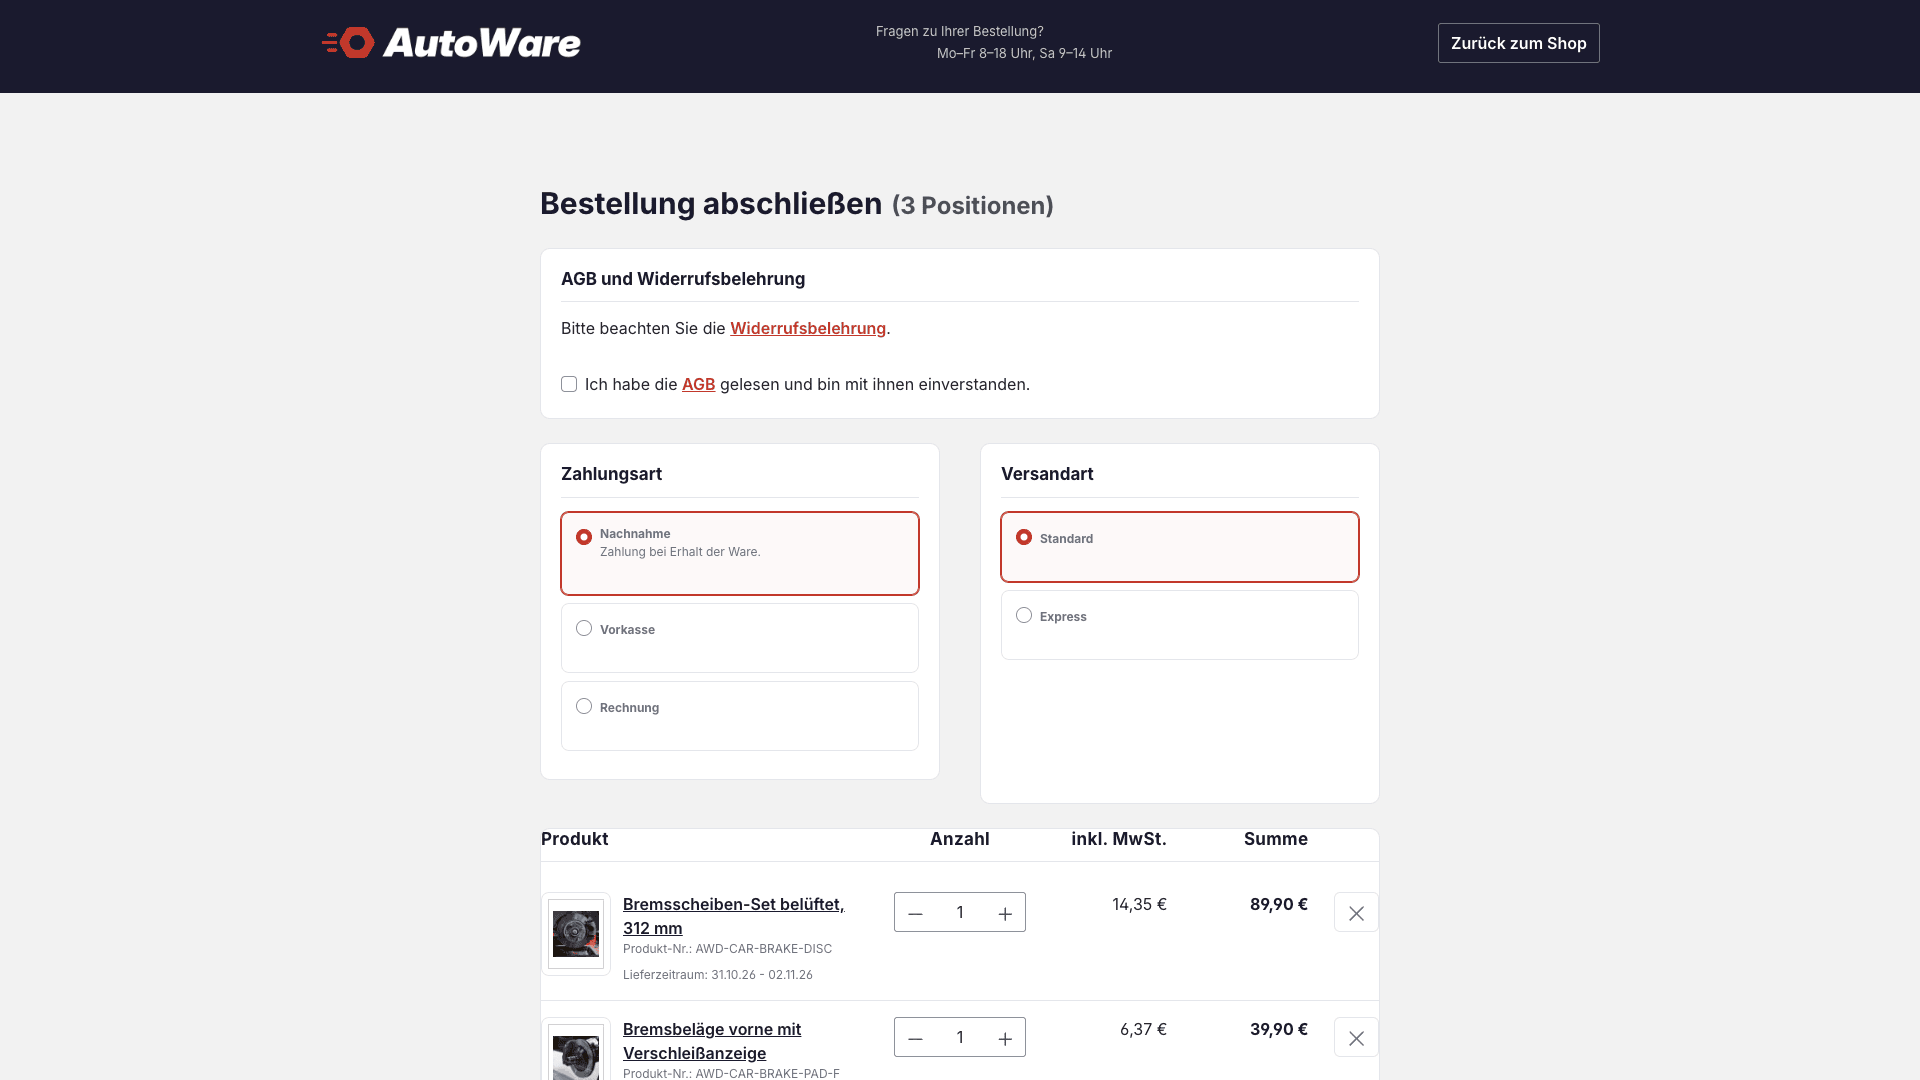The height and width of the screenshot is (1080, 1920).
Task: Click the Summe column header
Action: point(1276,839)
